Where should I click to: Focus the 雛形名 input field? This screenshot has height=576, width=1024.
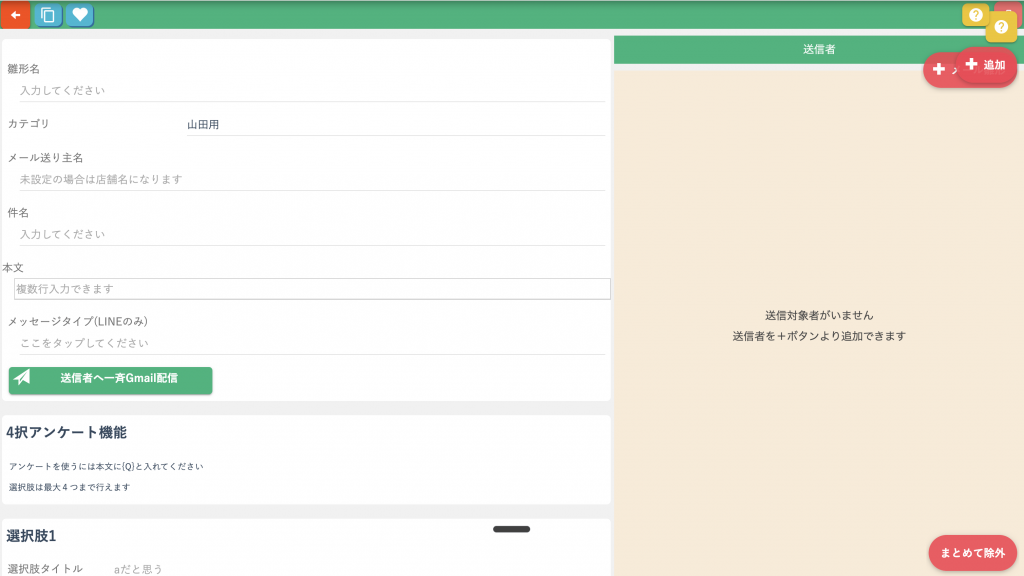(312, 90)
